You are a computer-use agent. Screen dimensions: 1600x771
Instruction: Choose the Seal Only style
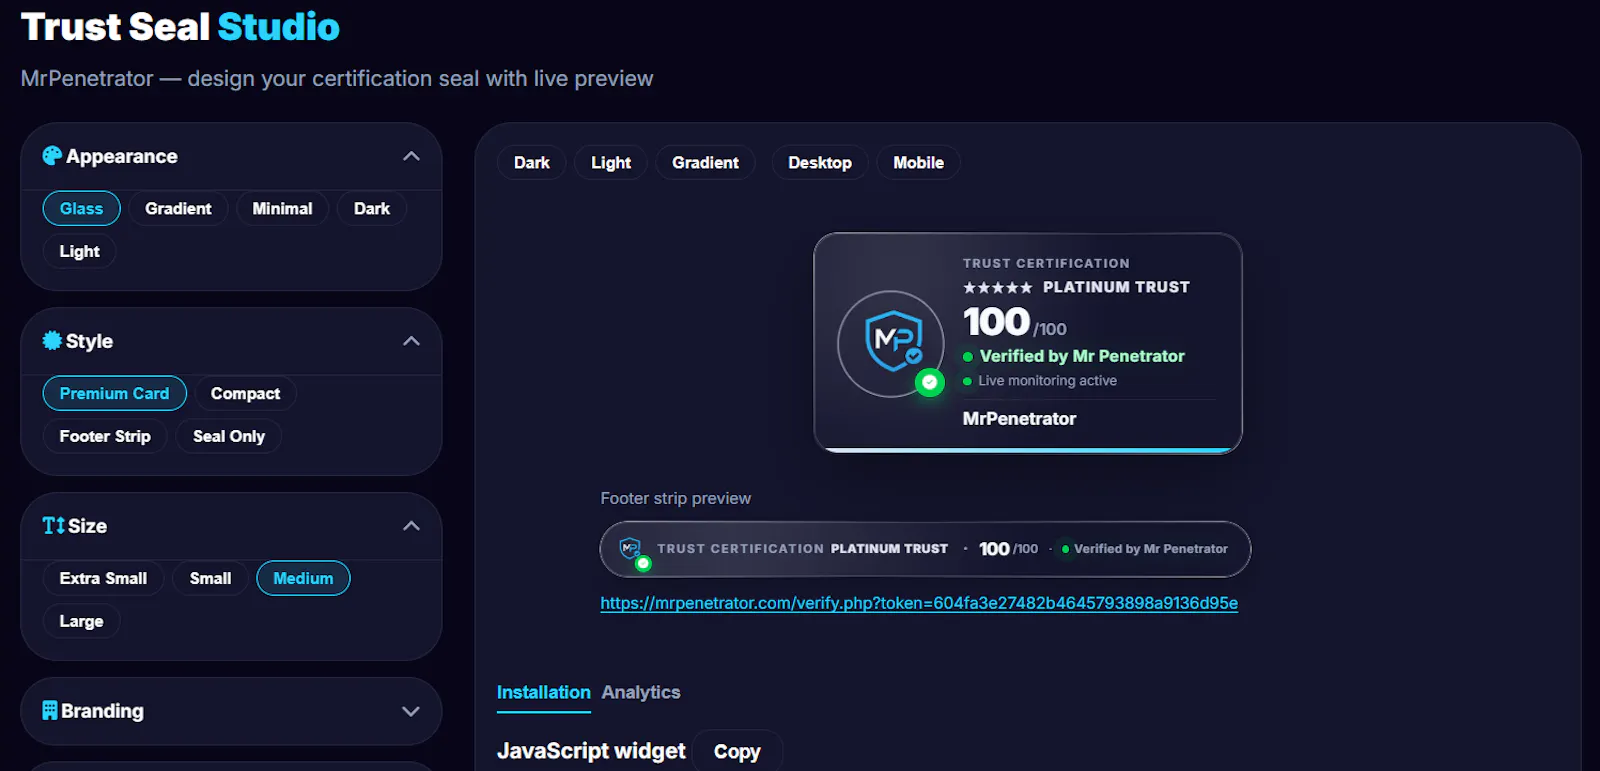tap(229, 437)
